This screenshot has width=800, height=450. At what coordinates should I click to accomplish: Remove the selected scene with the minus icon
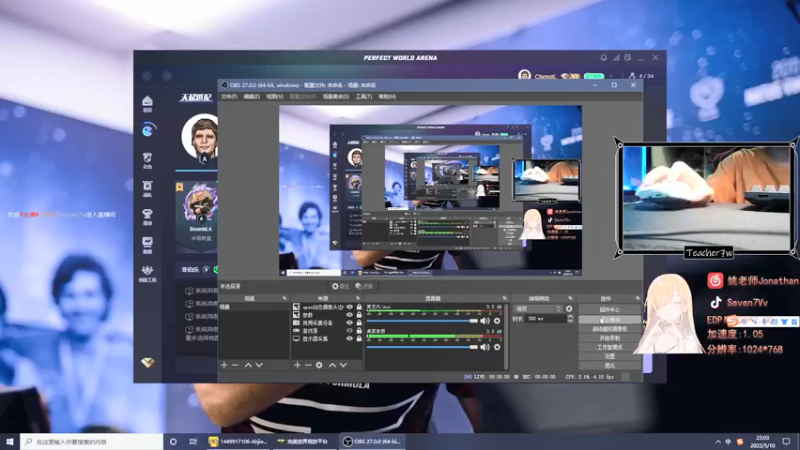click(x=235, y=365)
